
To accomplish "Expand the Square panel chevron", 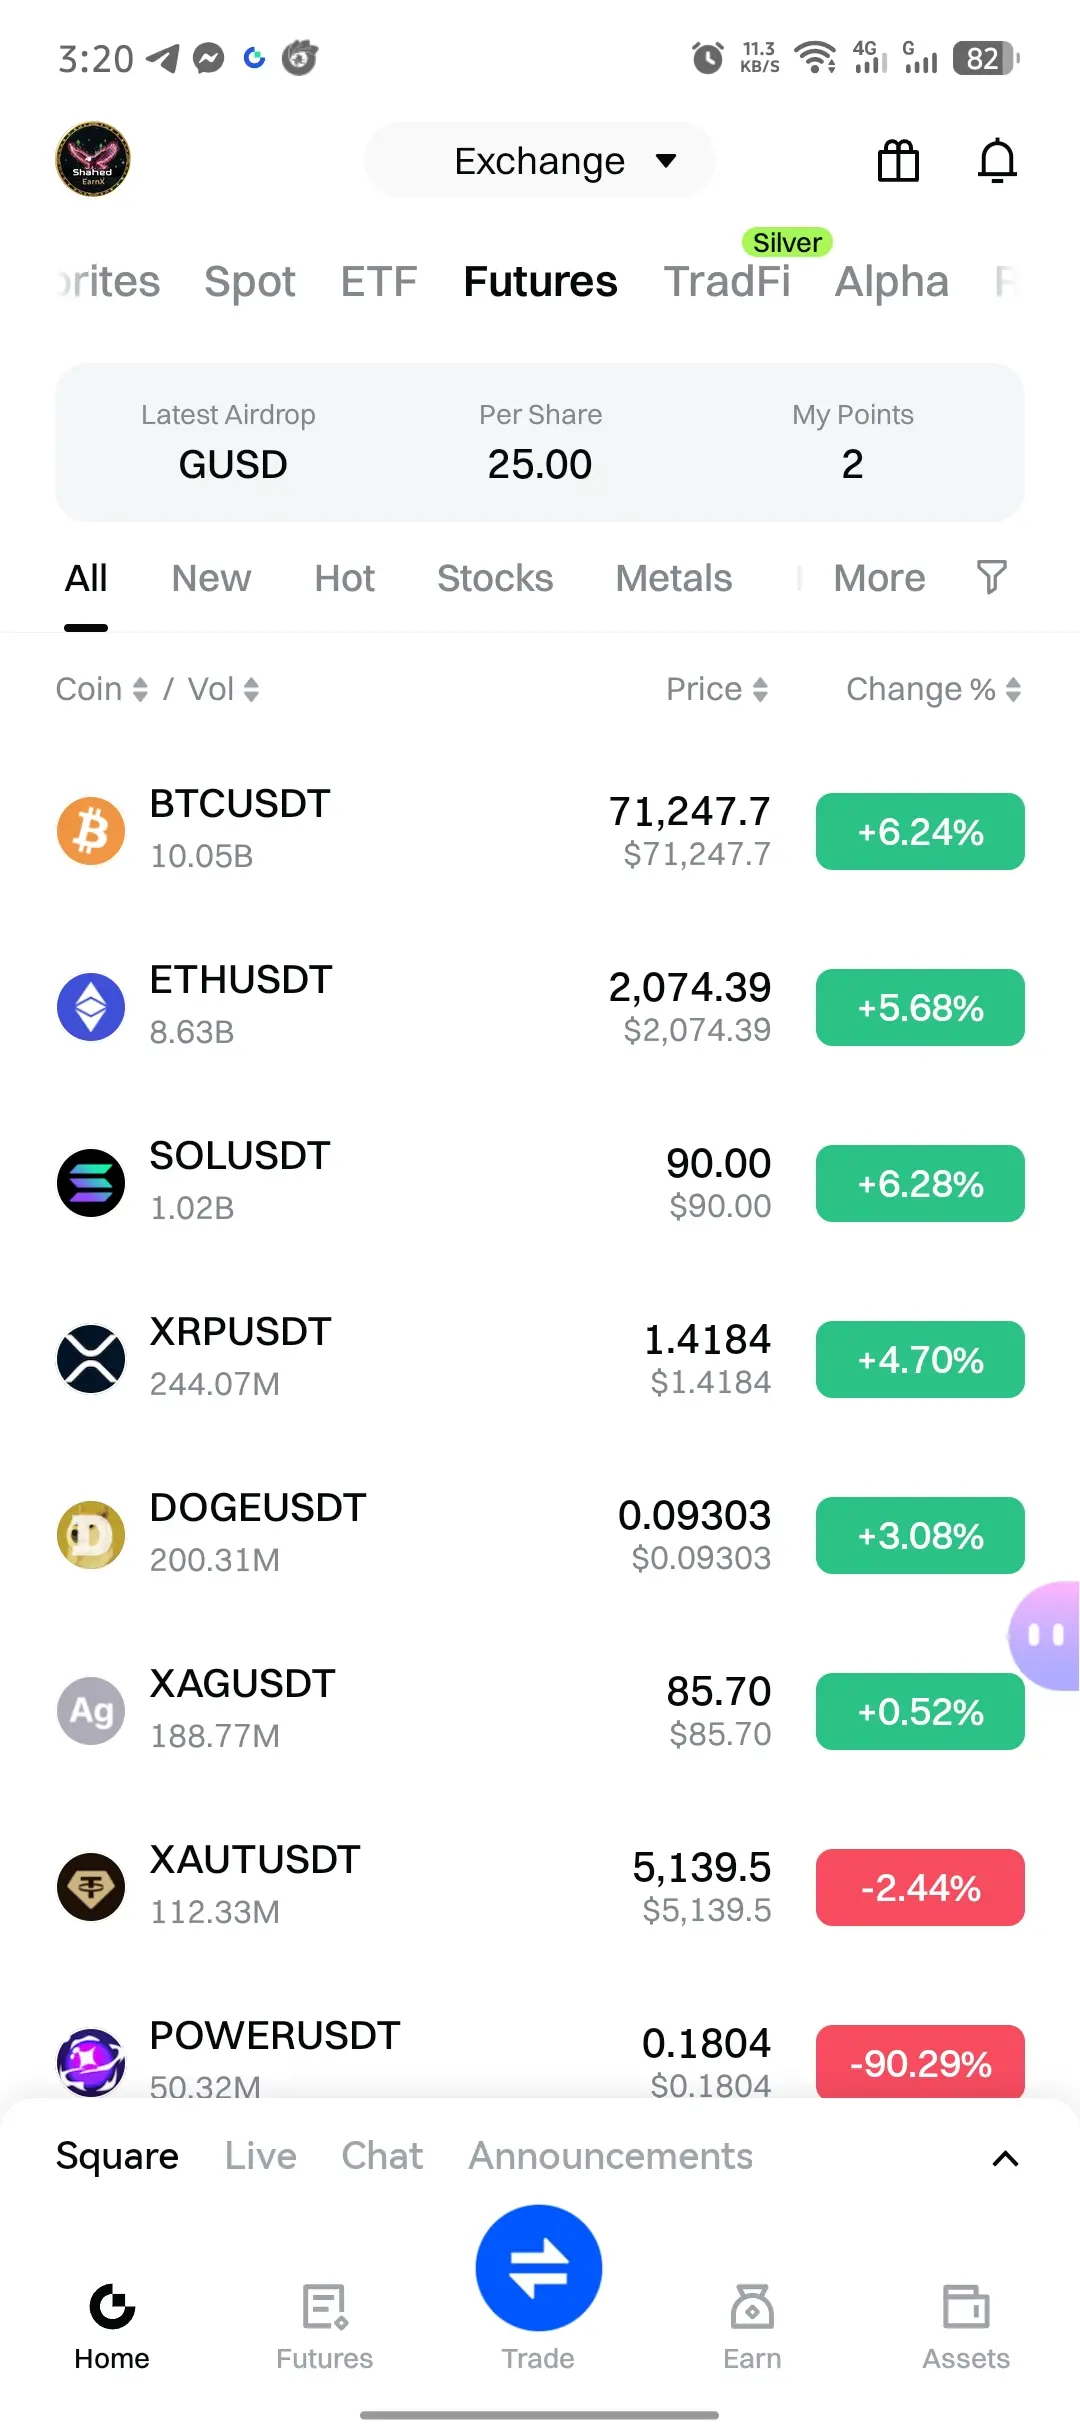I will [1005, 2158].
